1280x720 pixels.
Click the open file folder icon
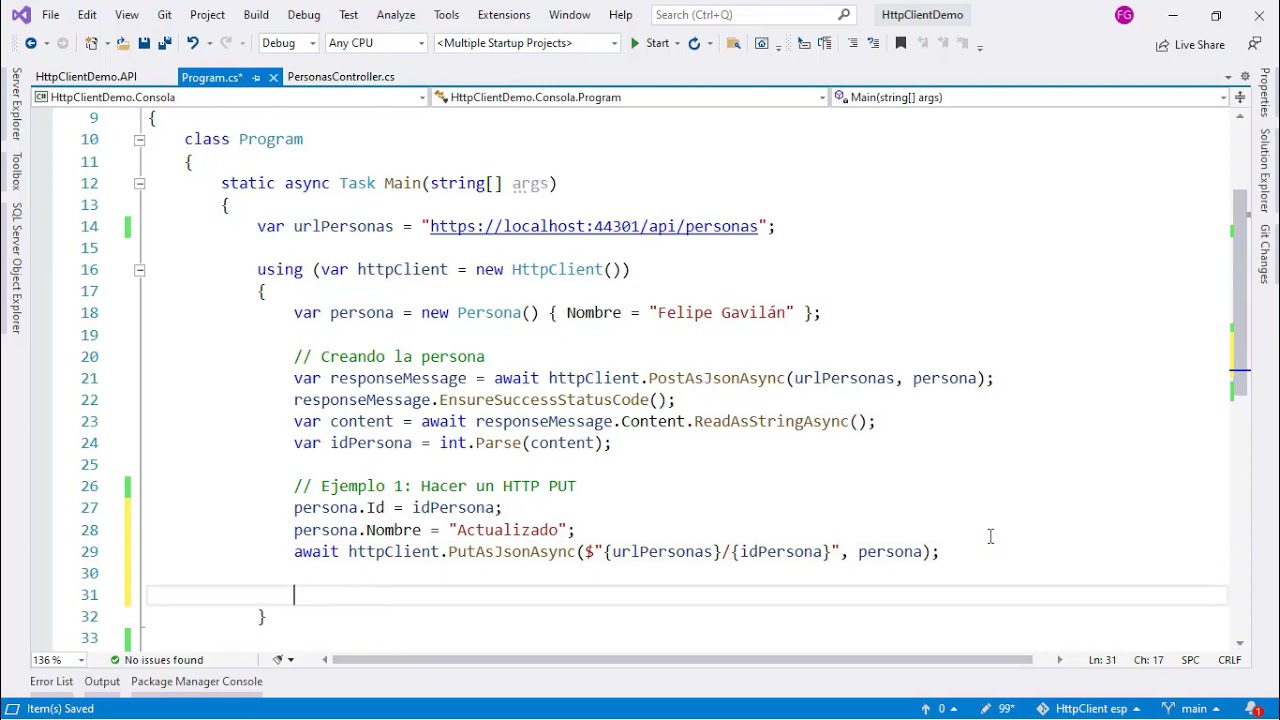pyautogui.click(x=123, y=43)
